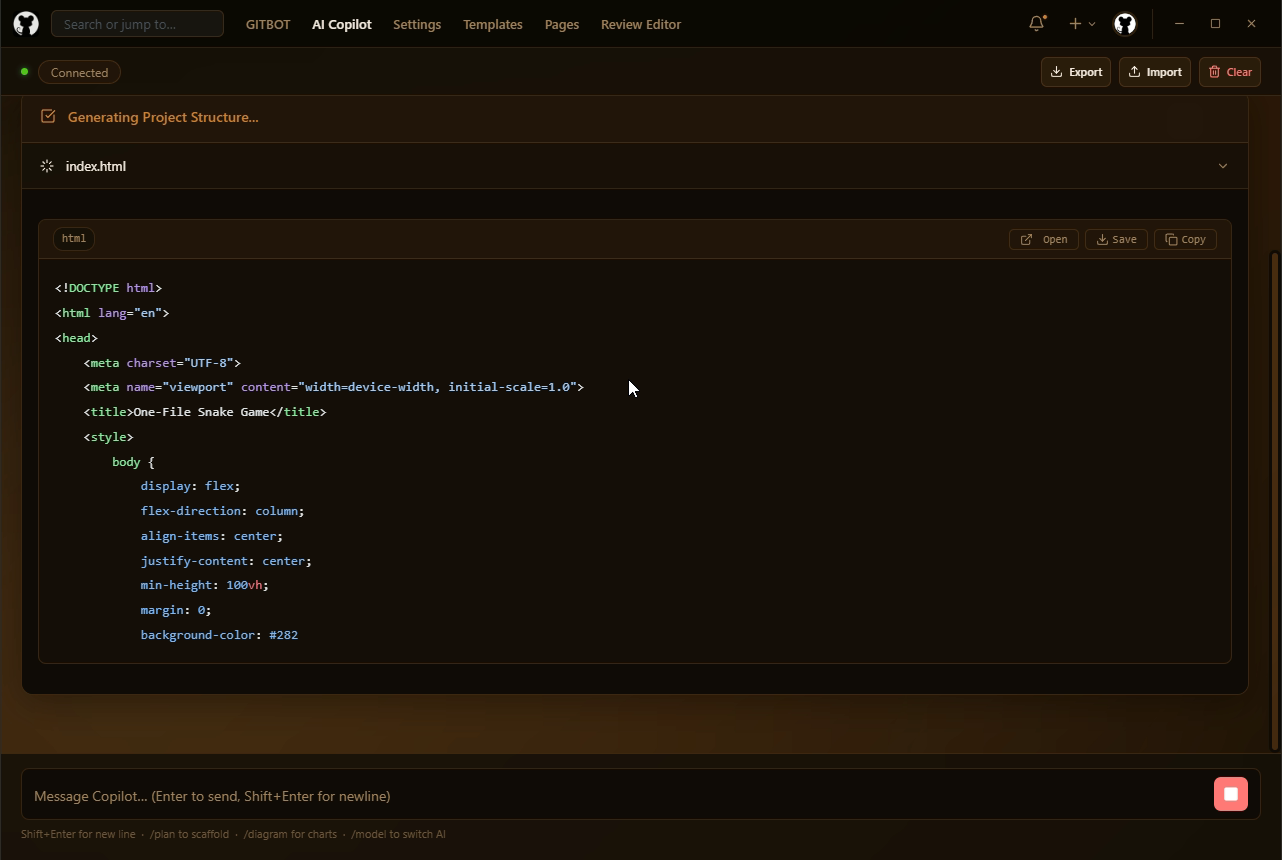Click the Connected status badge
1282x860 pixels.
coord(79,72)
